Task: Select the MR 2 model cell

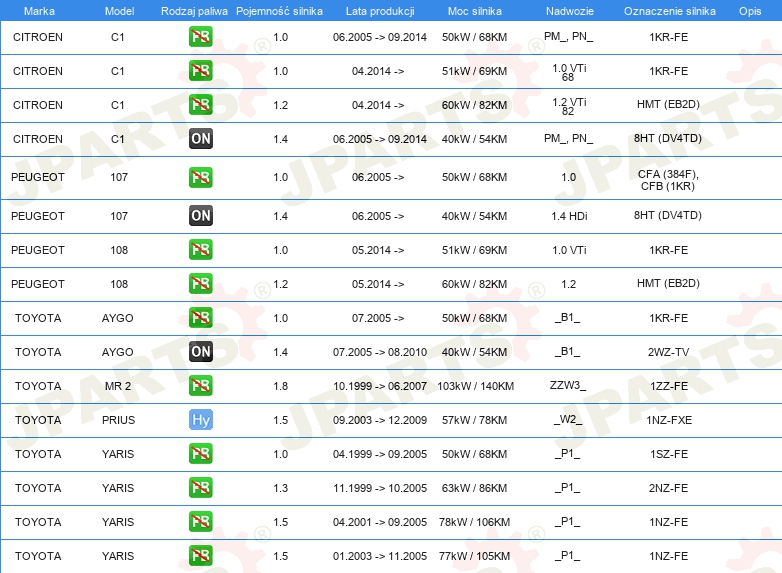Action: point(118,386)
